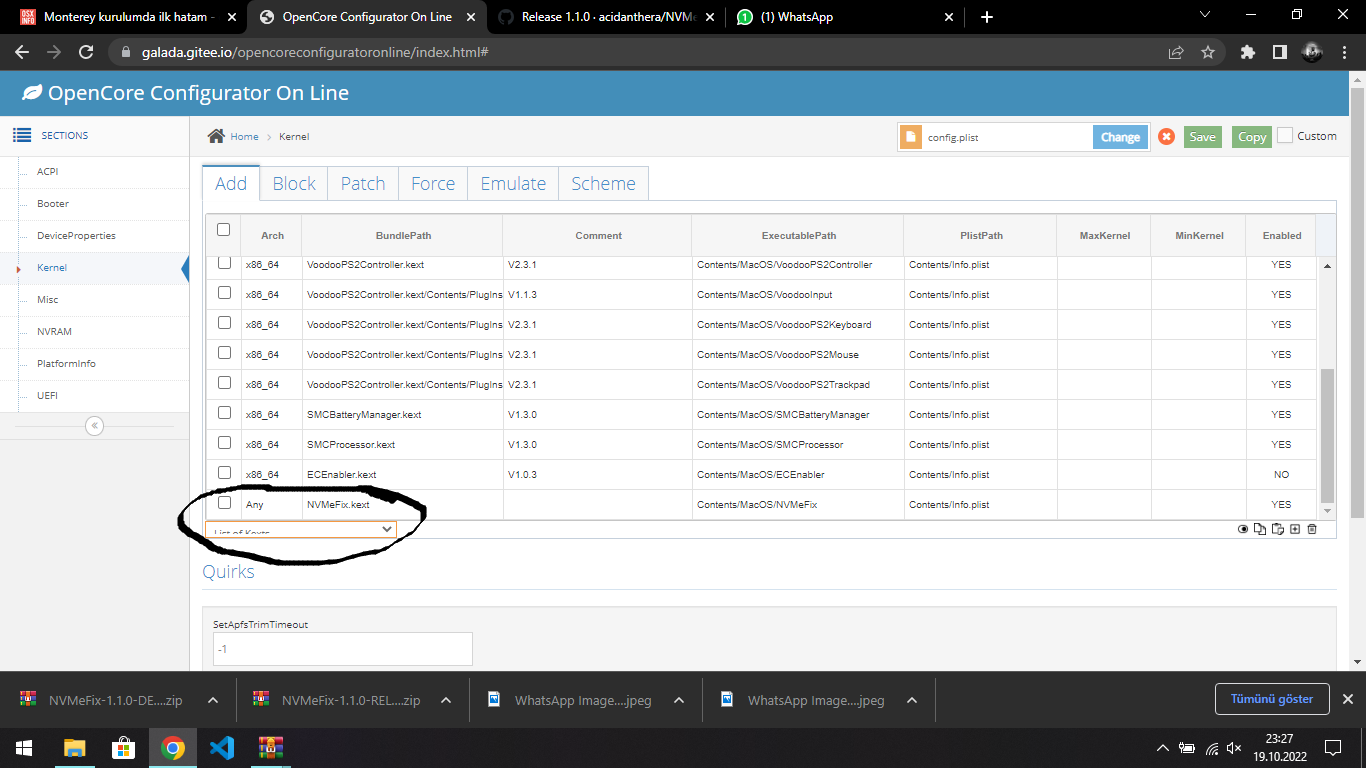Click the paste clipboard icon below the table
This screenshot has width=1366, height=768.
[x=1277, y=529]
